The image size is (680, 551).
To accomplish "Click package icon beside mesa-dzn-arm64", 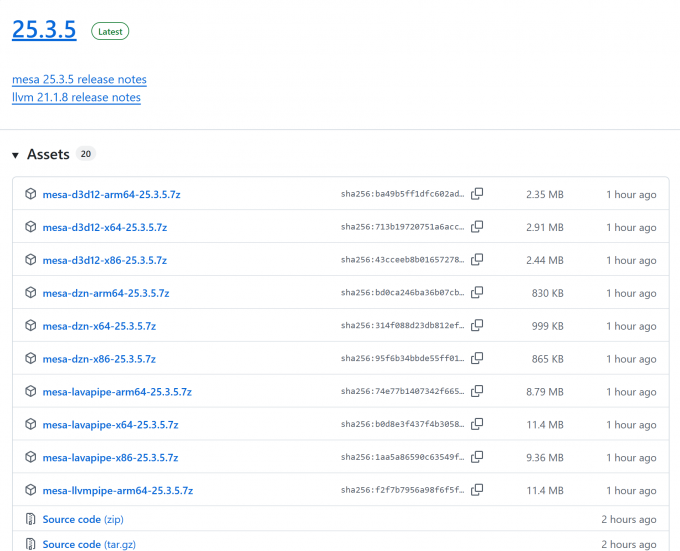I will click(30, 293).
